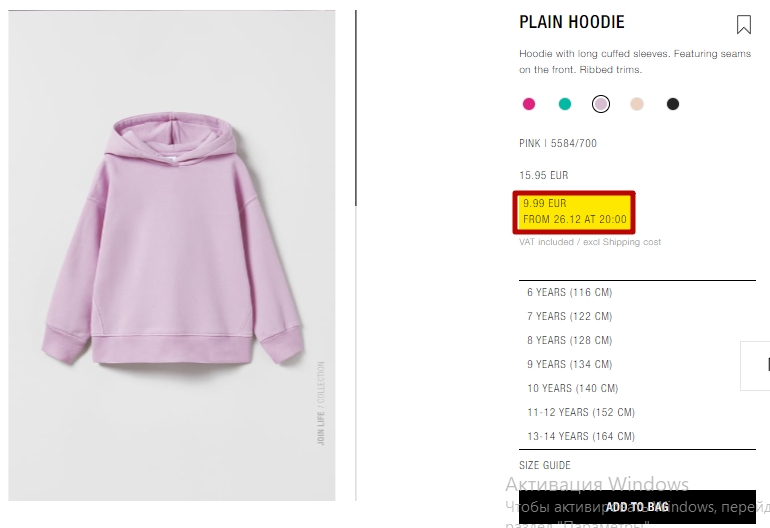Screen dimensions: 770x528
Task: Choose size 8 Years (128 cm)
Action: tap(637, 340)
